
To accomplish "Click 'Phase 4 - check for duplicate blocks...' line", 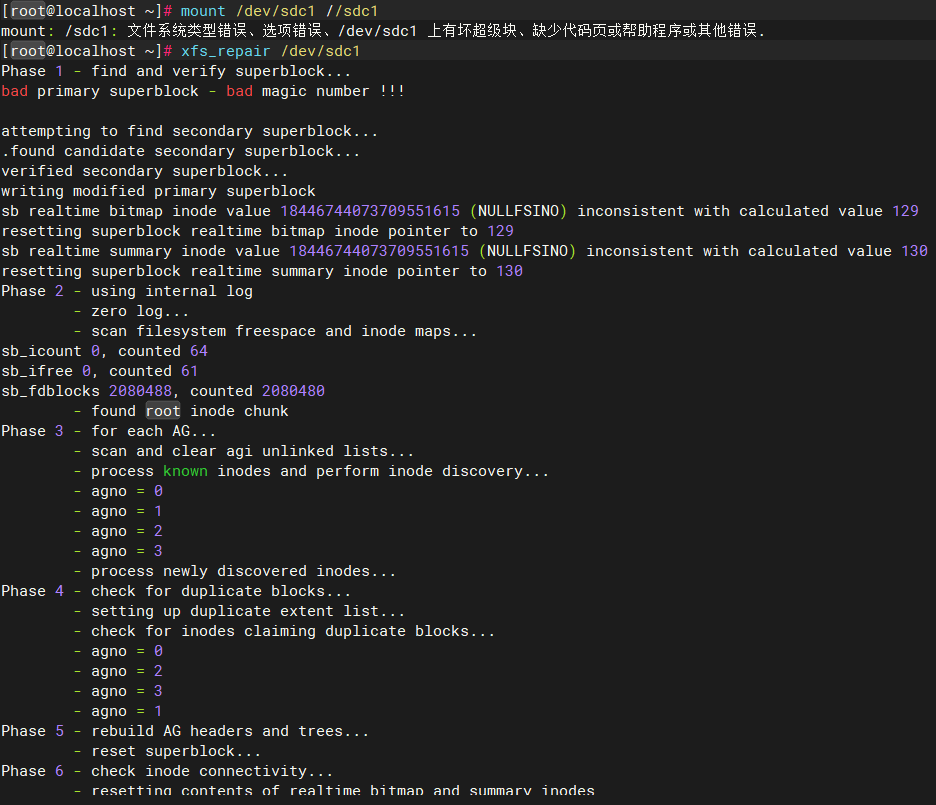I will (176, 591).
